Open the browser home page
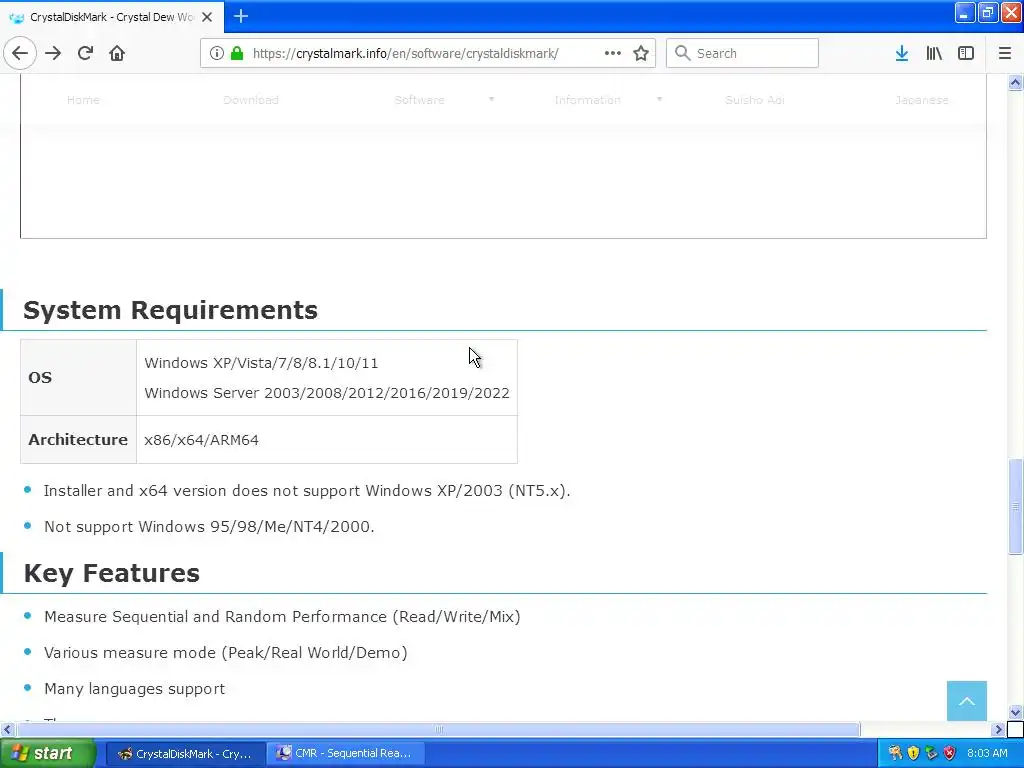Viewport: 1024px width, 768px height. coord(117,53)
